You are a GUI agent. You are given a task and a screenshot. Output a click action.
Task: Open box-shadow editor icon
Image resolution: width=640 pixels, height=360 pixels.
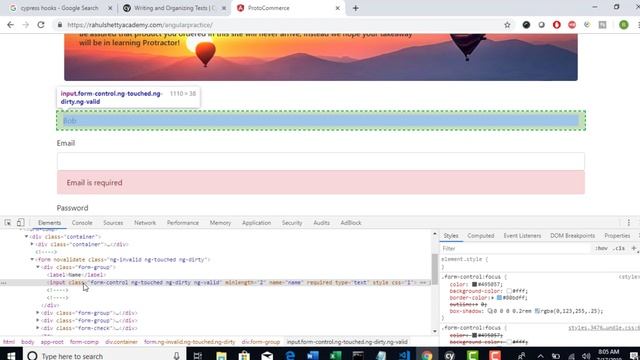coord(490,311)
